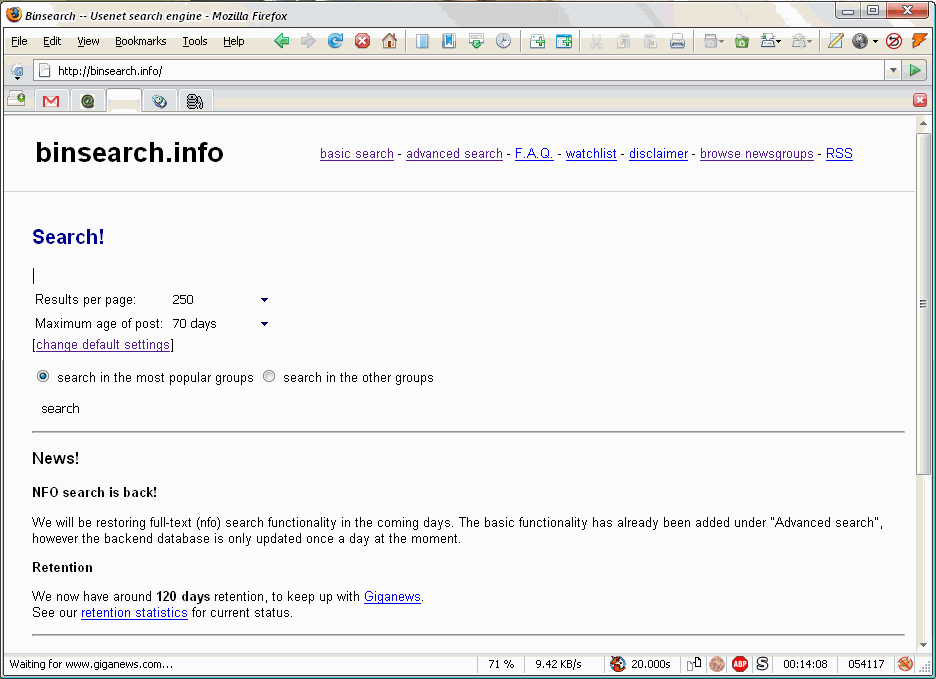Click the pencil and notepad edit icon
Viewport: 936px width, 679px height.
(835, 41)
